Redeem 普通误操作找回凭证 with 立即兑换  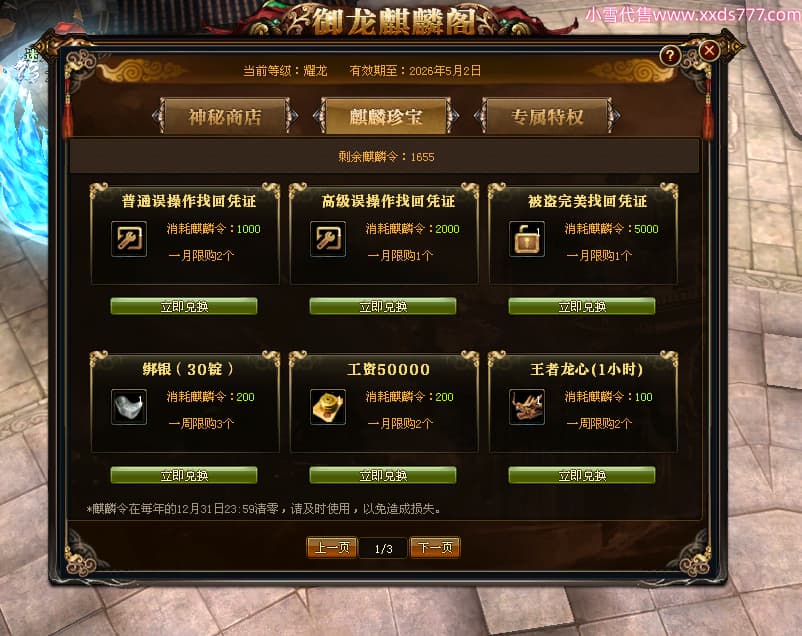click(x=184, y=306)
